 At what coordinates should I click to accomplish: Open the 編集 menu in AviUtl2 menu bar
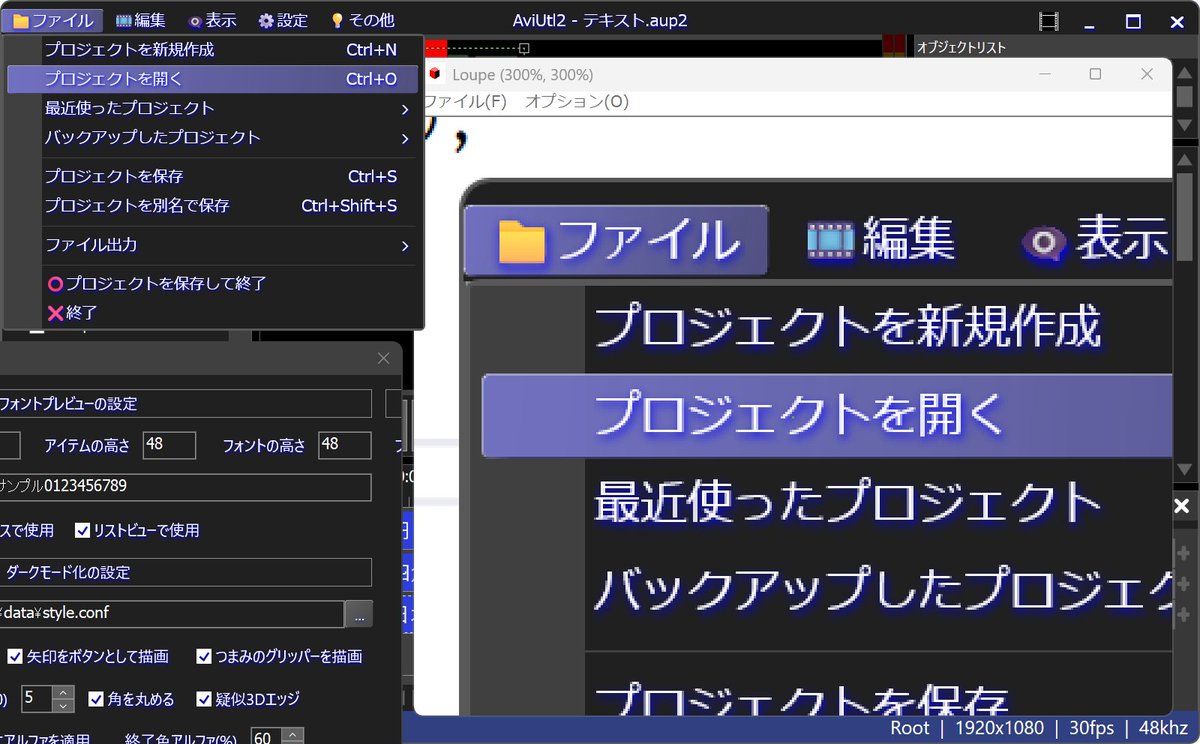click(x=141, y=20)
